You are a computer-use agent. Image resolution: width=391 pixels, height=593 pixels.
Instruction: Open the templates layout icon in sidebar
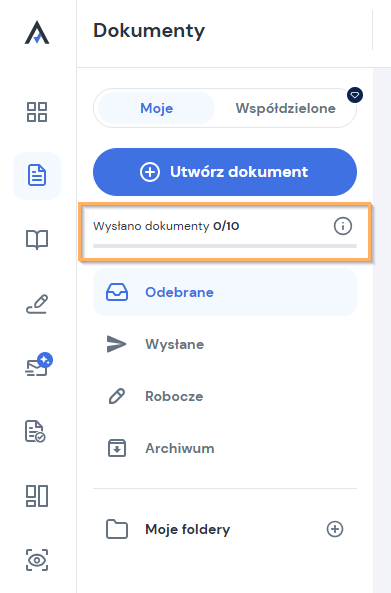click(x=37, y=496)
